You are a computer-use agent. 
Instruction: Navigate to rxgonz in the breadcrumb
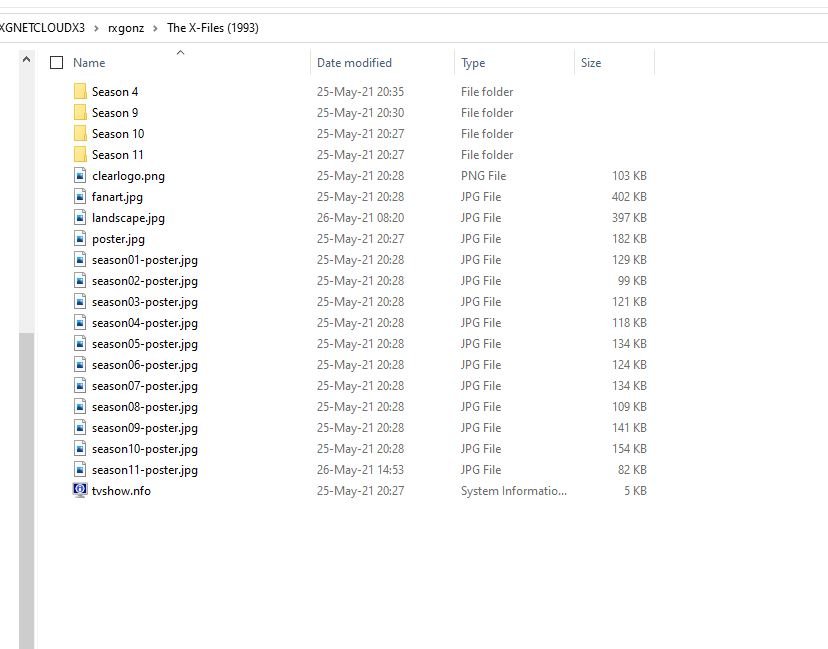126,28
